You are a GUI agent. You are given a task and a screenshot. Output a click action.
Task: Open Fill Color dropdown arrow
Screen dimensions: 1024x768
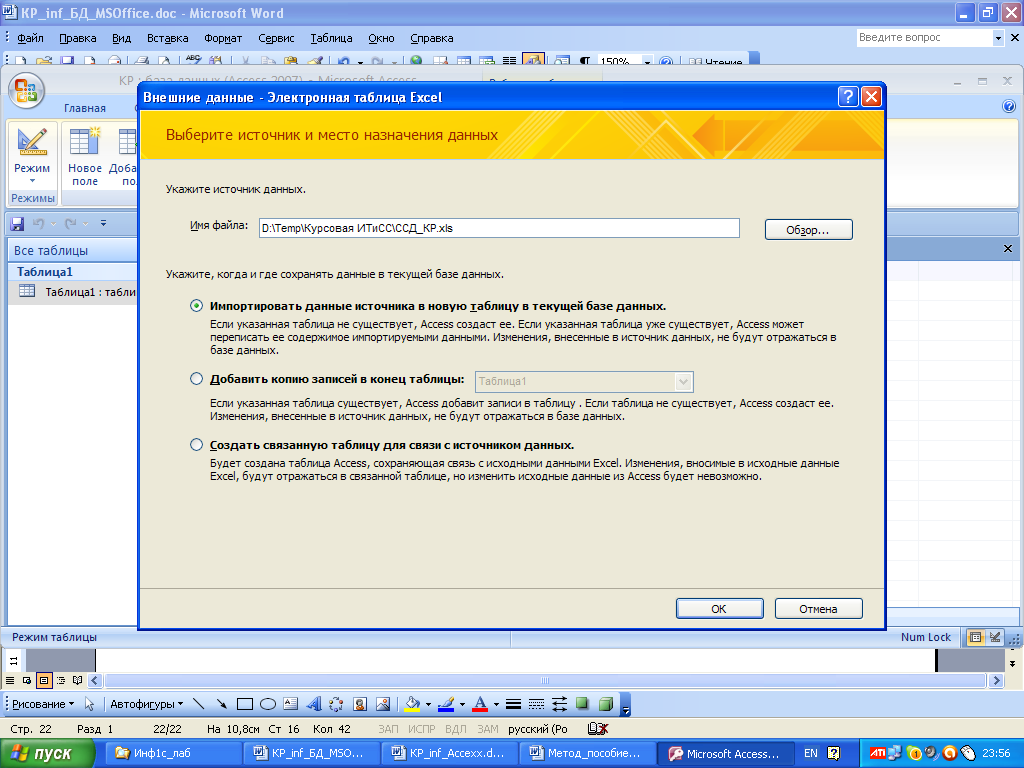pyautogui.click(x=428, y=705)
